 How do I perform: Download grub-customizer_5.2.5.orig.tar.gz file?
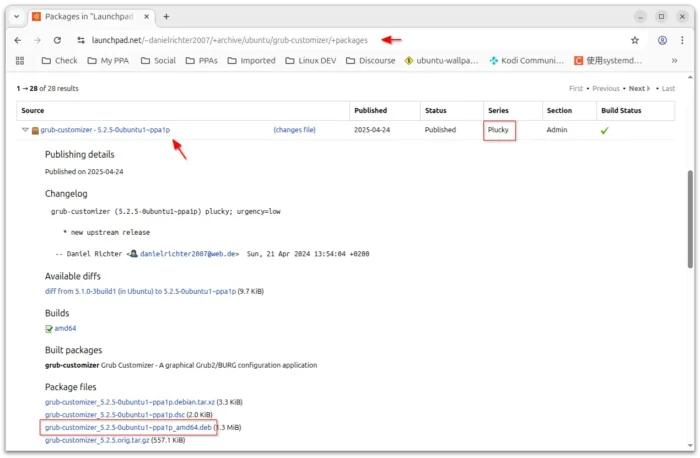(97, 440)
